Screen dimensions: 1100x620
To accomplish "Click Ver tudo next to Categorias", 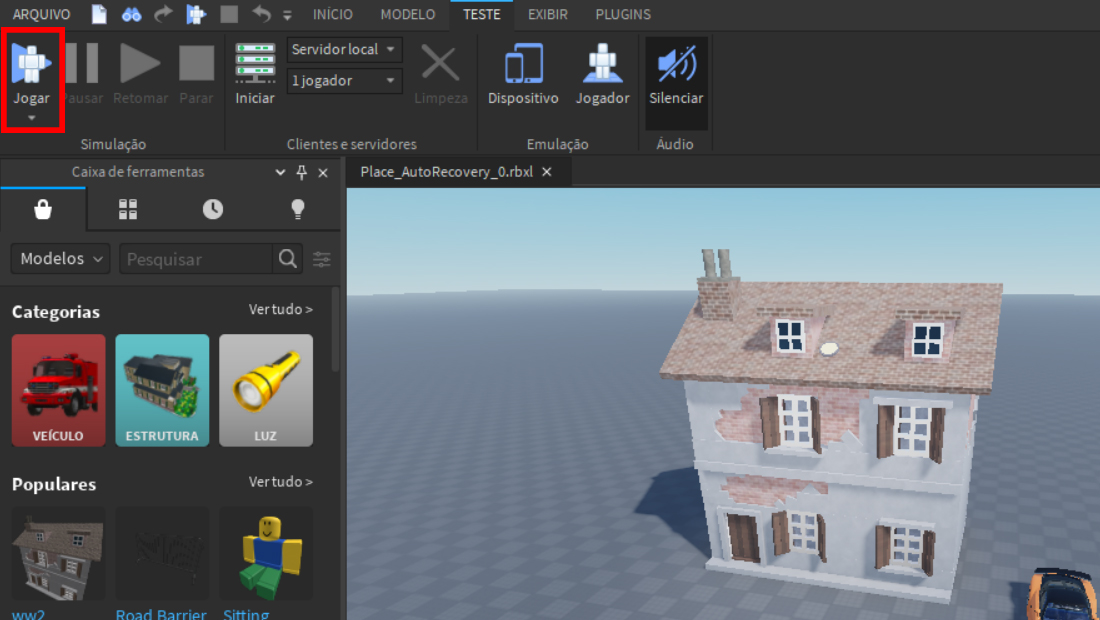I will click(x=281, y=309).
